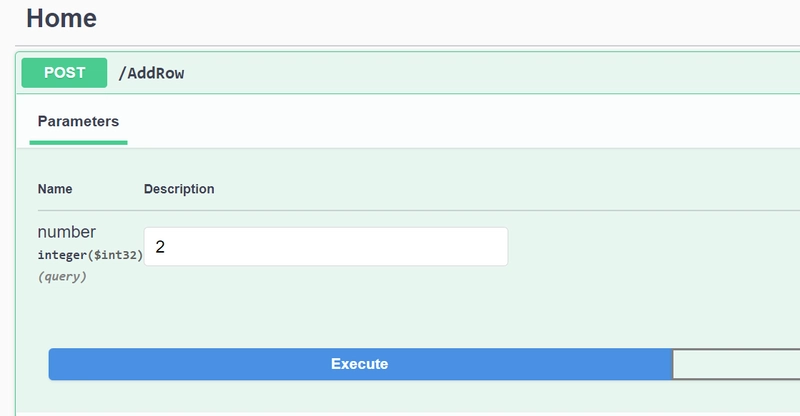This screenshot has width=800, height=416.
Task: Open the Parameters tab
Action: (x=78, y=121)
